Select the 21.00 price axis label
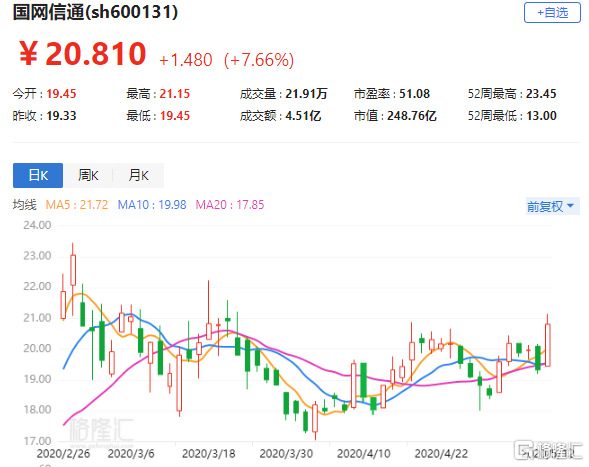589x467 pixels. point(37,318)
